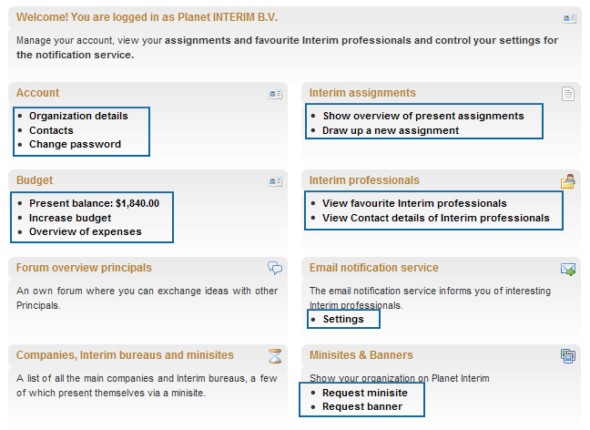Open Organization details
The image size is (590, 430).
79,116
